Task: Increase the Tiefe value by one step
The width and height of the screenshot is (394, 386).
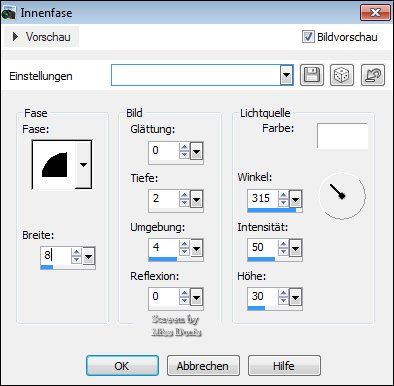Action: 184,195
